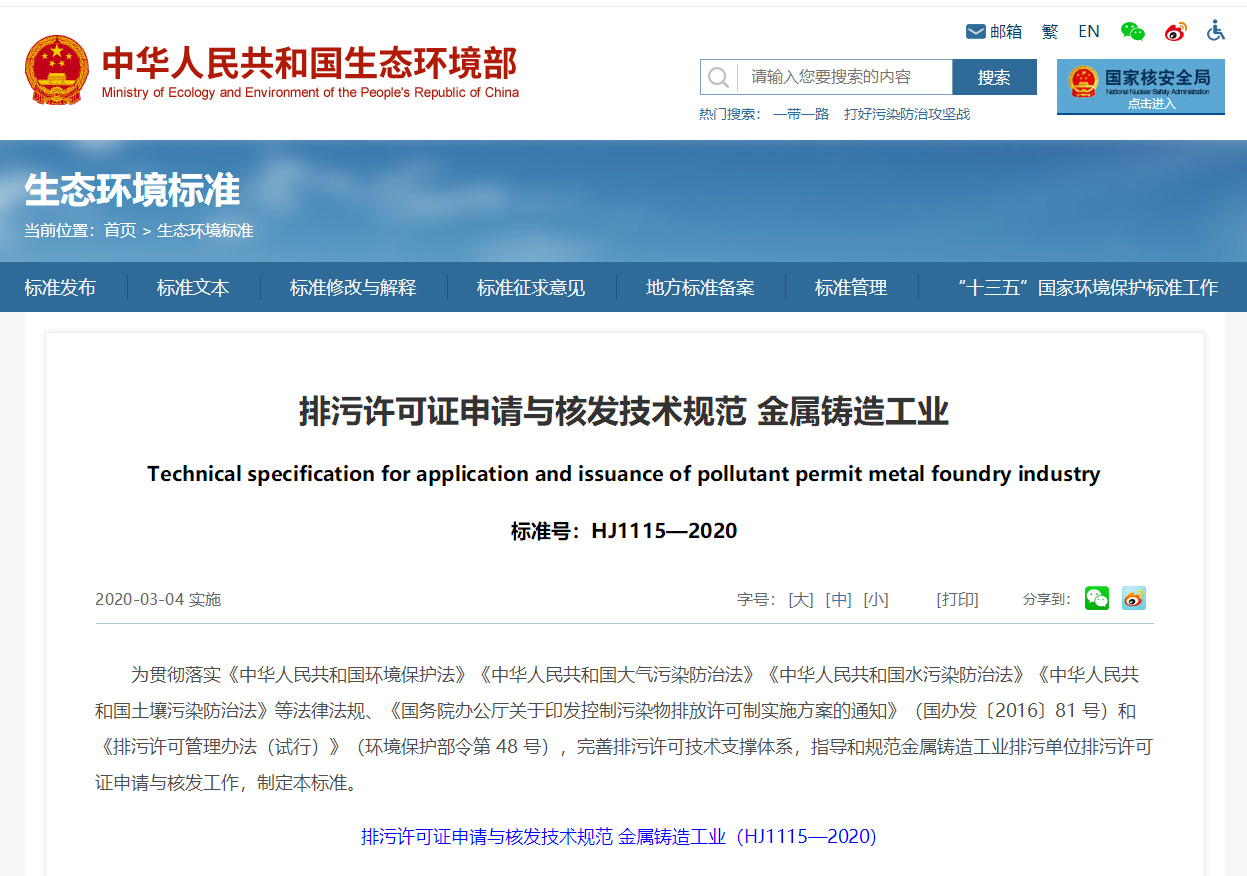Share article via Weibo icon
Viewport: 1247px width, 876px height.
click(1133, 599)
